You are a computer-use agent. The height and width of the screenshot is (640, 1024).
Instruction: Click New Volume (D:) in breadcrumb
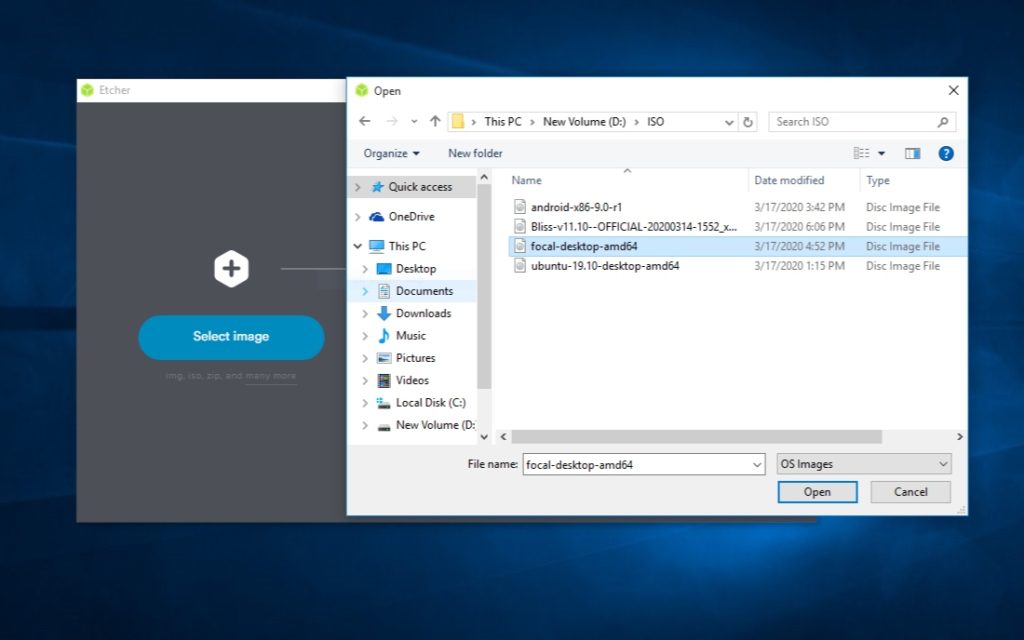point(584,121)
